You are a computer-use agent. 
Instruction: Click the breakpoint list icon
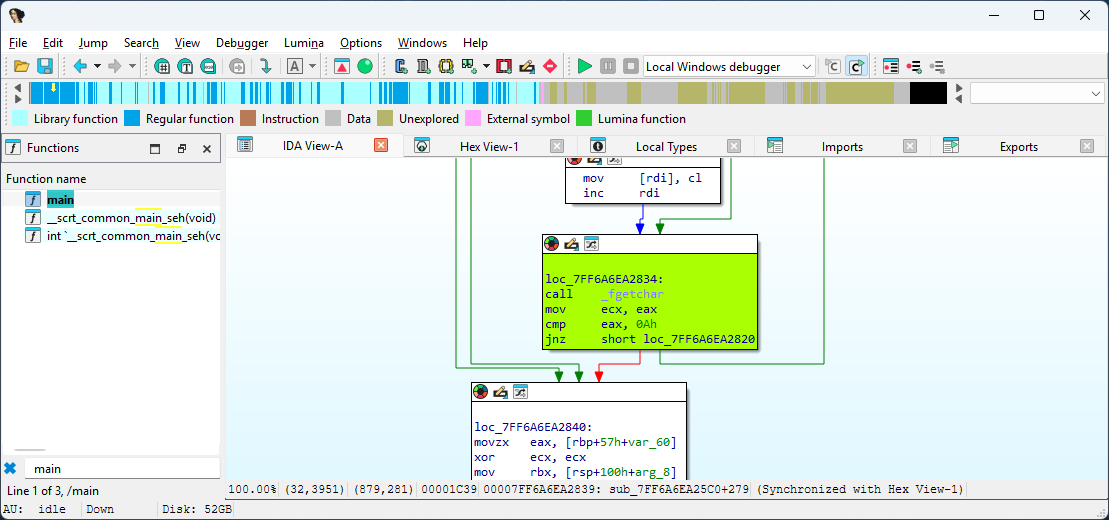(x=890, y=66)
